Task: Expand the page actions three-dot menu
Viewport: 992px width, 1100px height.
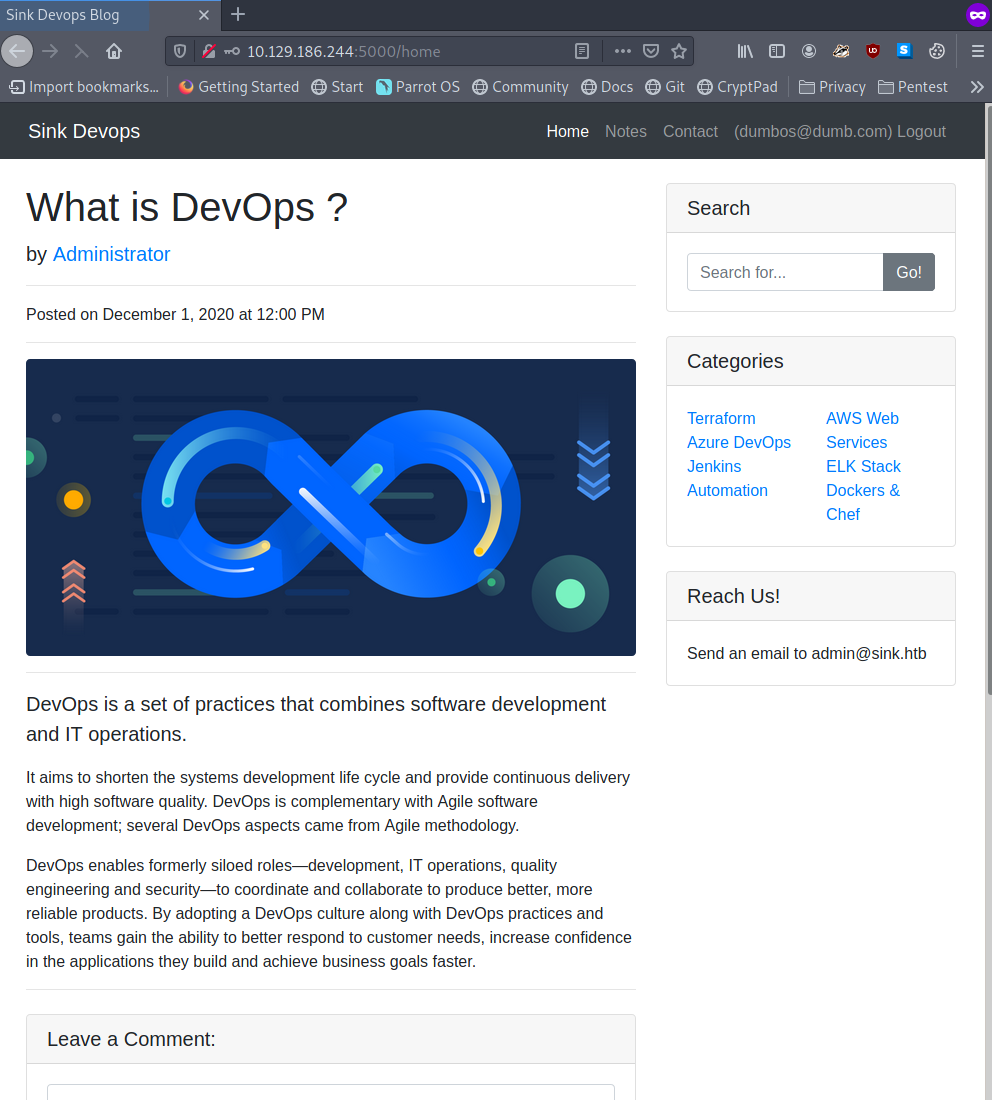Action: (x=622, y=51)
